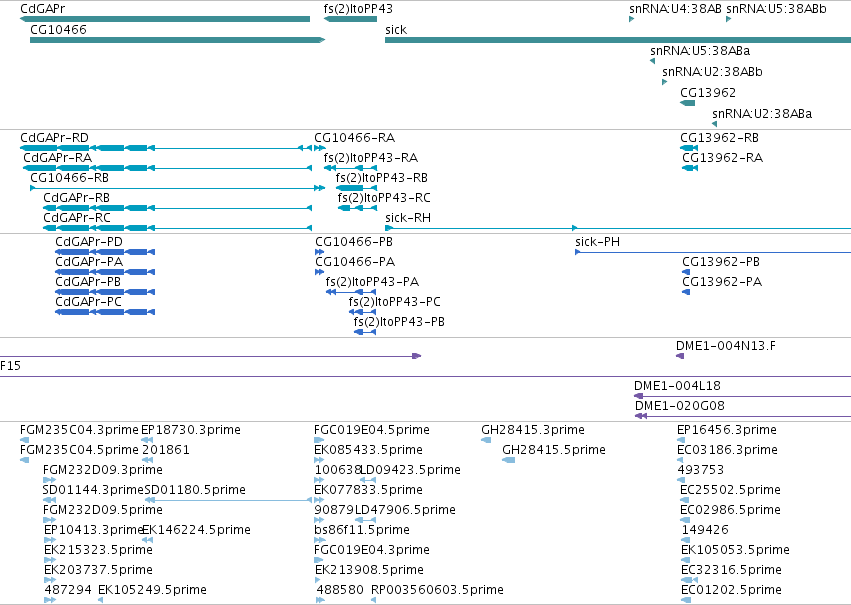Click the CdGAPr-RA transcript label
The height and width of the screenshot is (605, 851).
coord(58,158)
